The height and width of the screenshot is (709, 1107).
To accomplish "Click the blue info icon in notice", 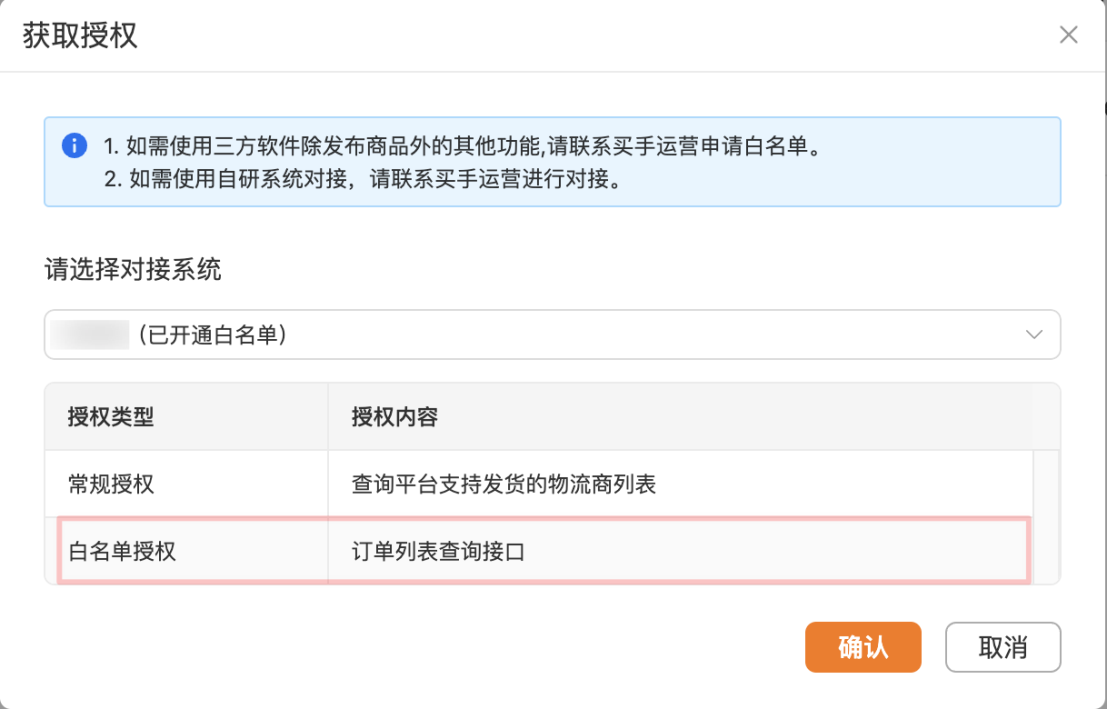I will point(74,147).
